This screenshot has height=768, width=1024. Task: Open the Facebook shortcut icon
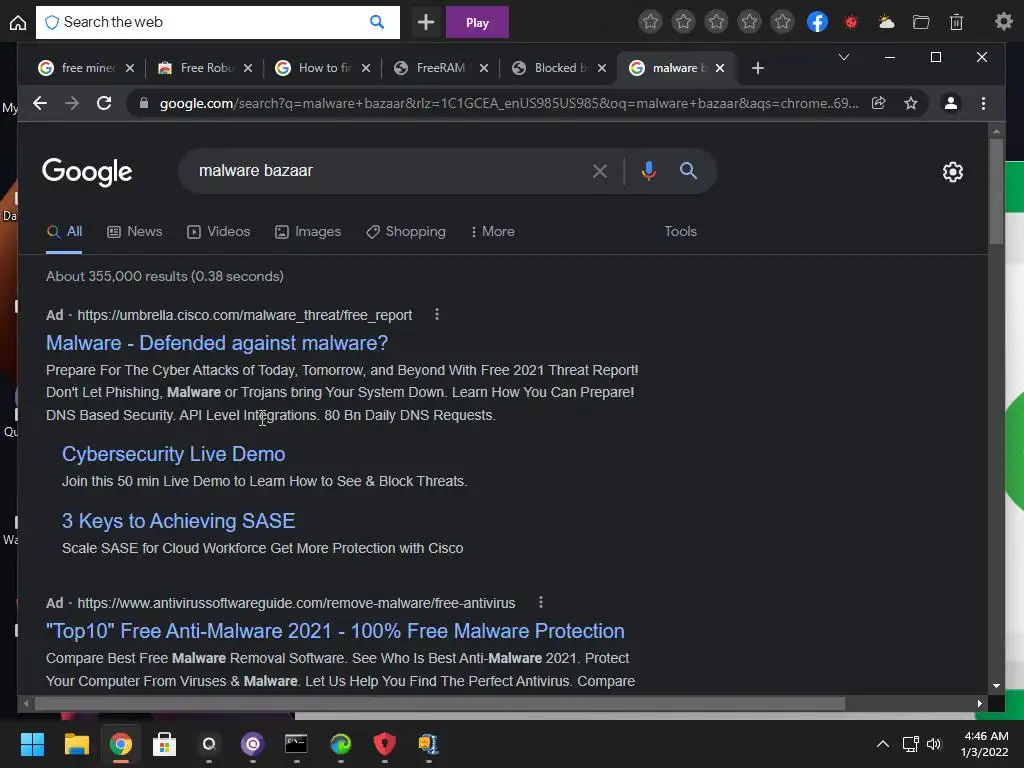click(x=817, y=22)
